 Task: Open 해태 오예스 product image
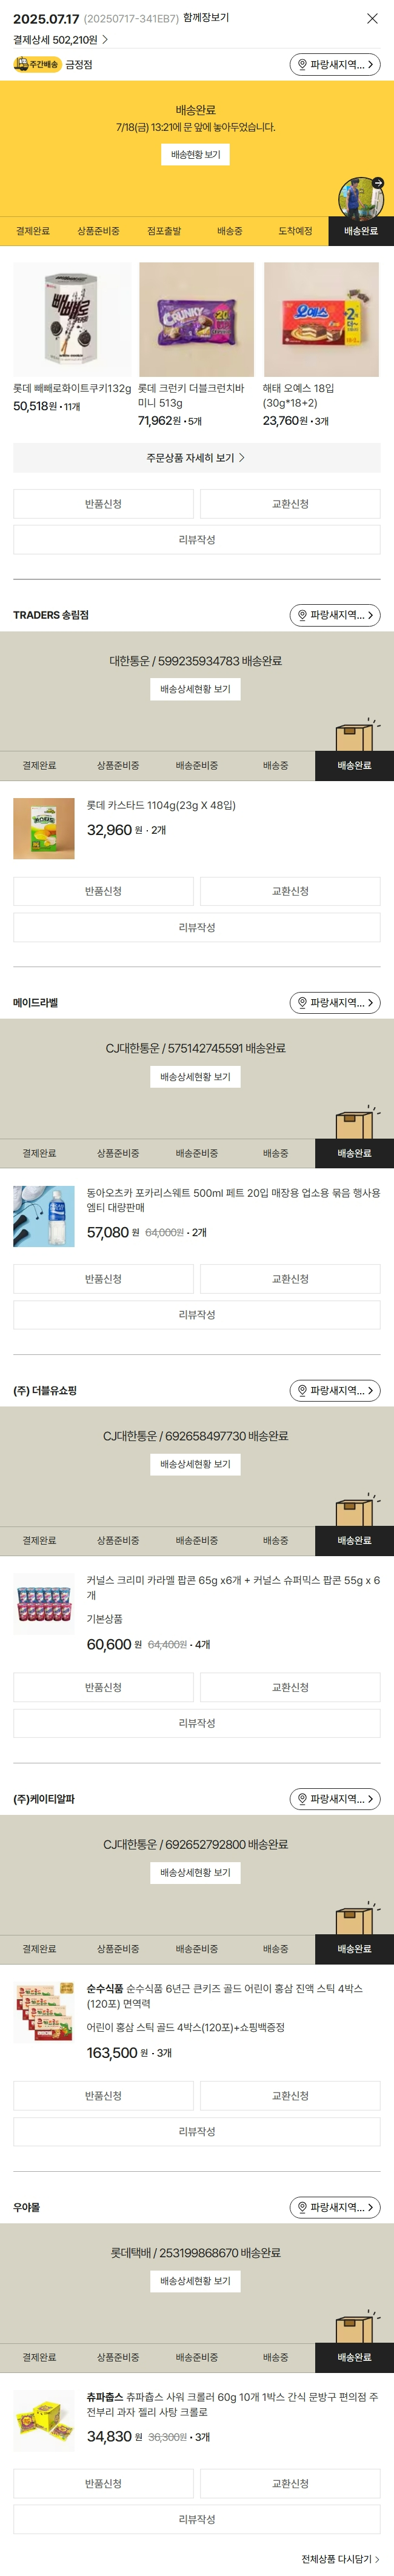321,320
